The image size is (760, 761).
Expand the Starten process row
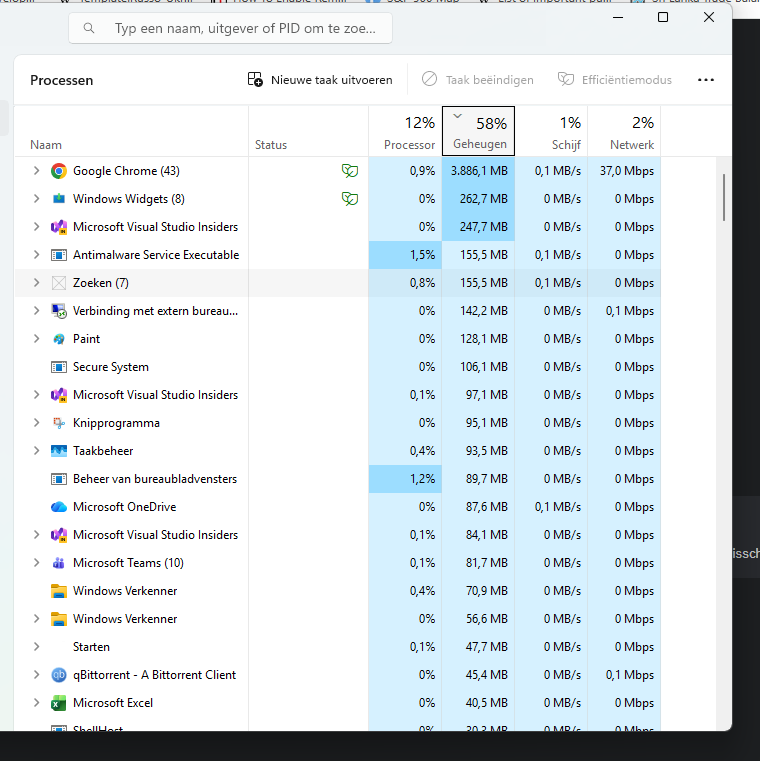click(36, 647)
